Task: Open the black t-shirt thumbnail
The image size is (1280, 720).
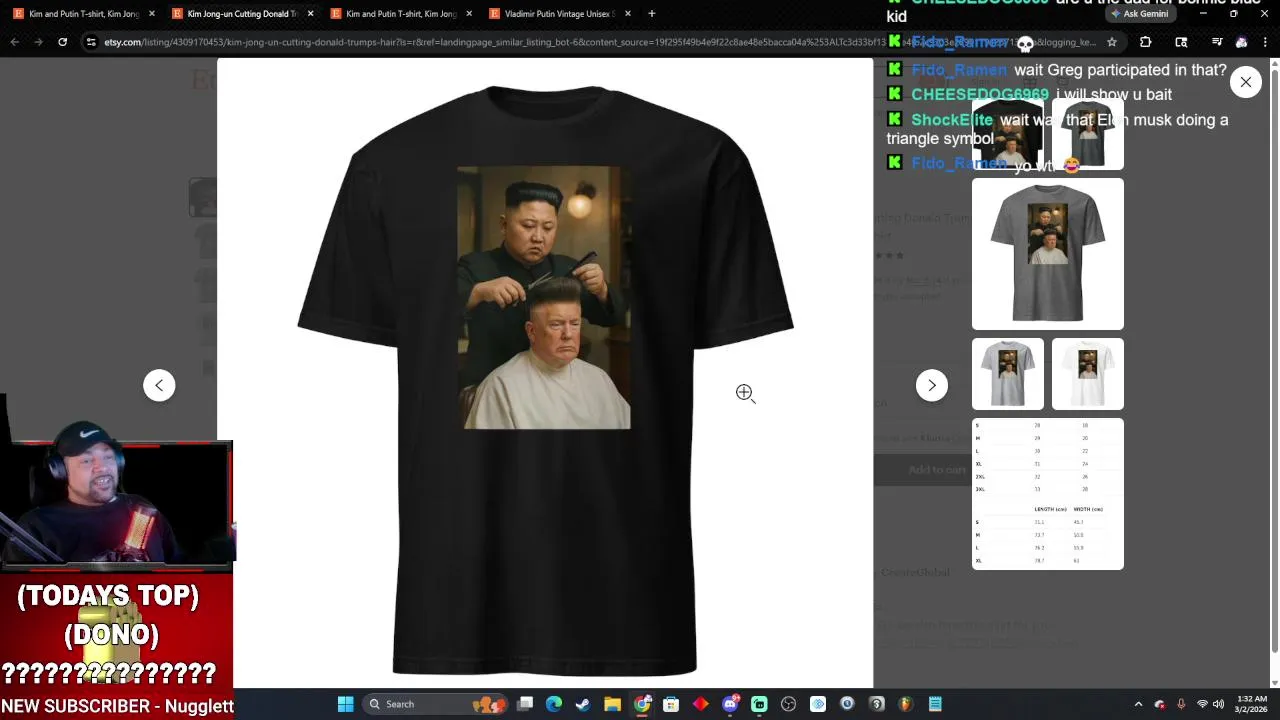Action: pyautogui.click(x=1008, y=134)
